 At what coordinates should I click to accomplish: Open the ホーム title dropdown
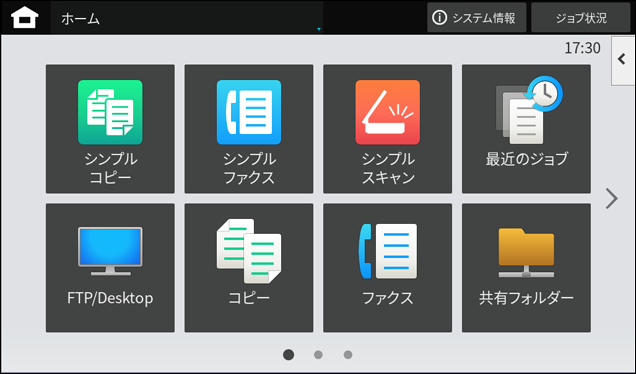187,17
